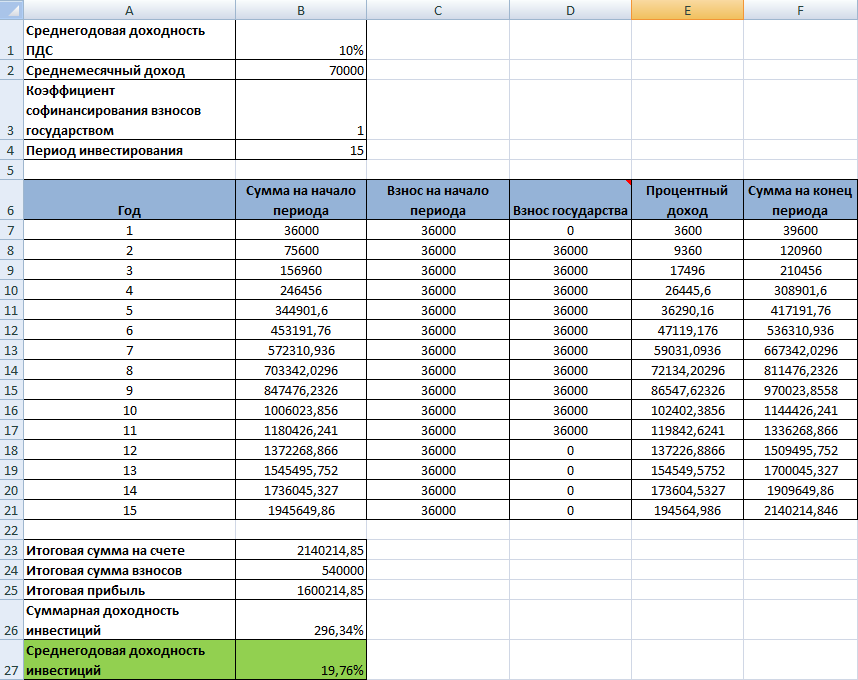Select row 5 by its row header
The width and height of the screenshot is (858, 680).
coord(11,170)
